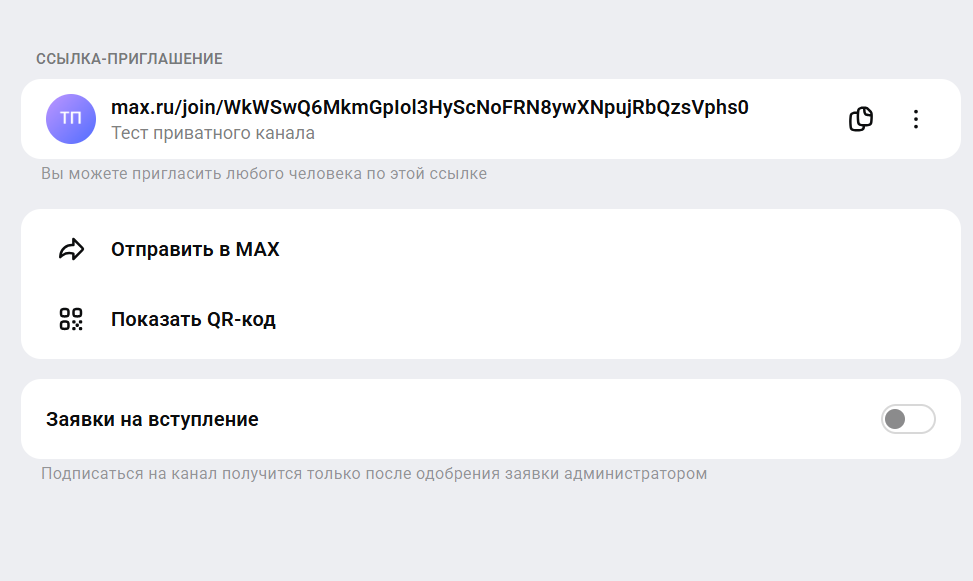Enable the Заявки на вступление switch

[908, 419]
